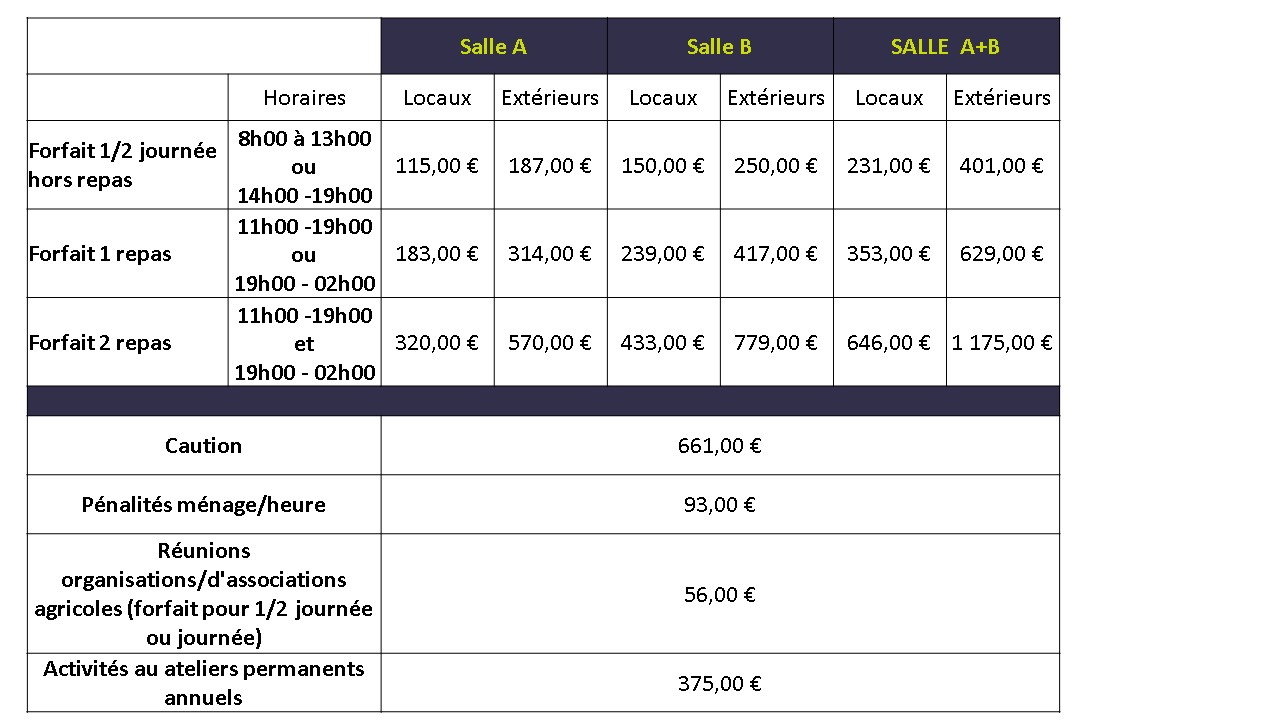Select the Forfait 1 repas row label
Image resolution: width=1280 pixels, height=720 pixels.
click(x=100, y=254)
